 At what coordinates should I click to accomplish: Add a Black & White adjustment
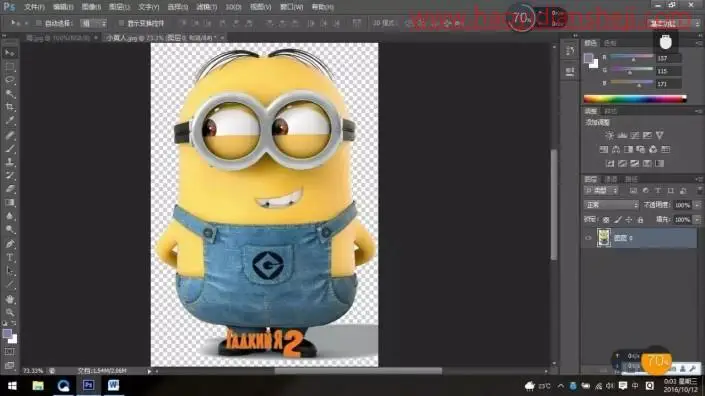click(629, 149)
